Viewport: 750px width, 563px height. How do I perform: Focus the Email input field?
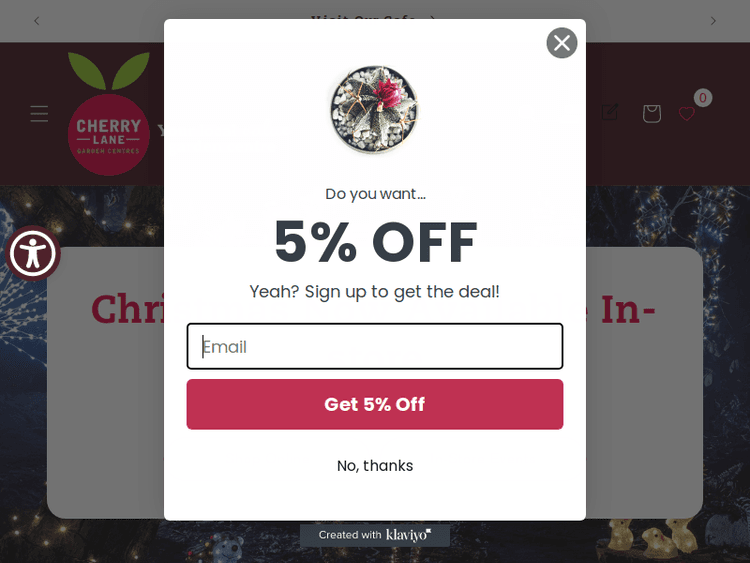tap(375, 346)
